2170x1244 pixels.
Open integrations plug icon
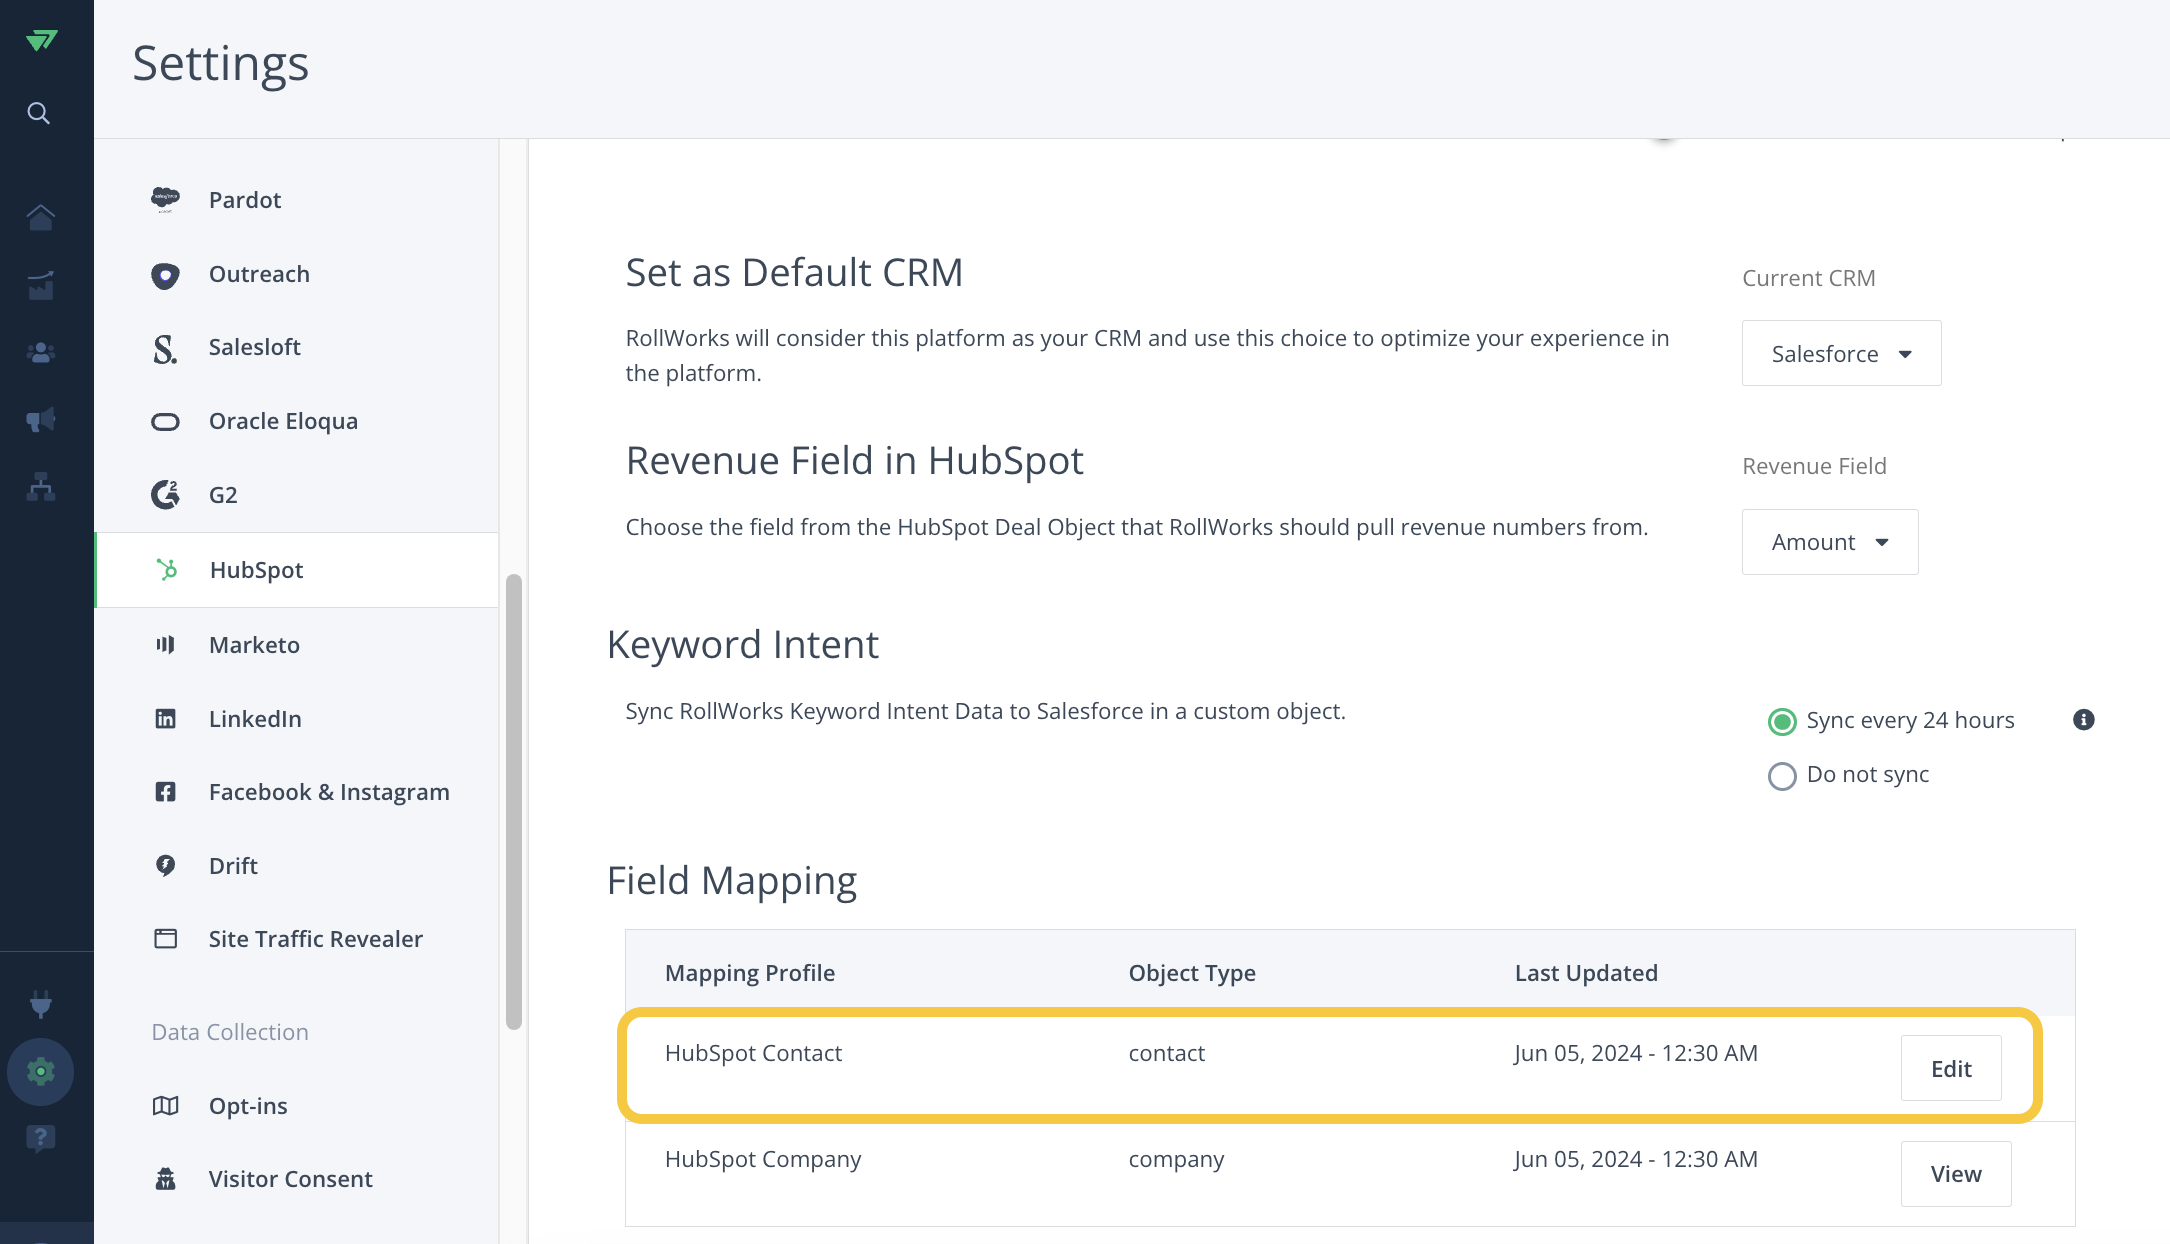pyautogui.click(x=41, y=1003)
